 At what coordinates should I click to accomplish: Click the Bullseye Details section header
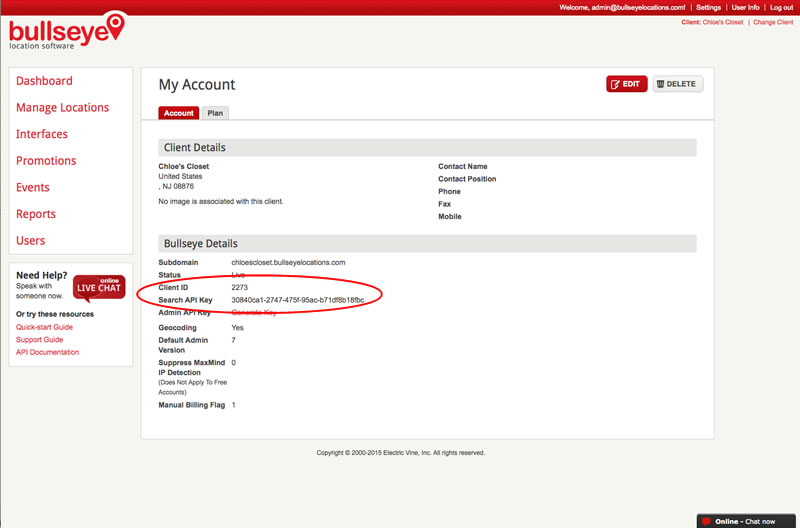[x=428, y=243]
